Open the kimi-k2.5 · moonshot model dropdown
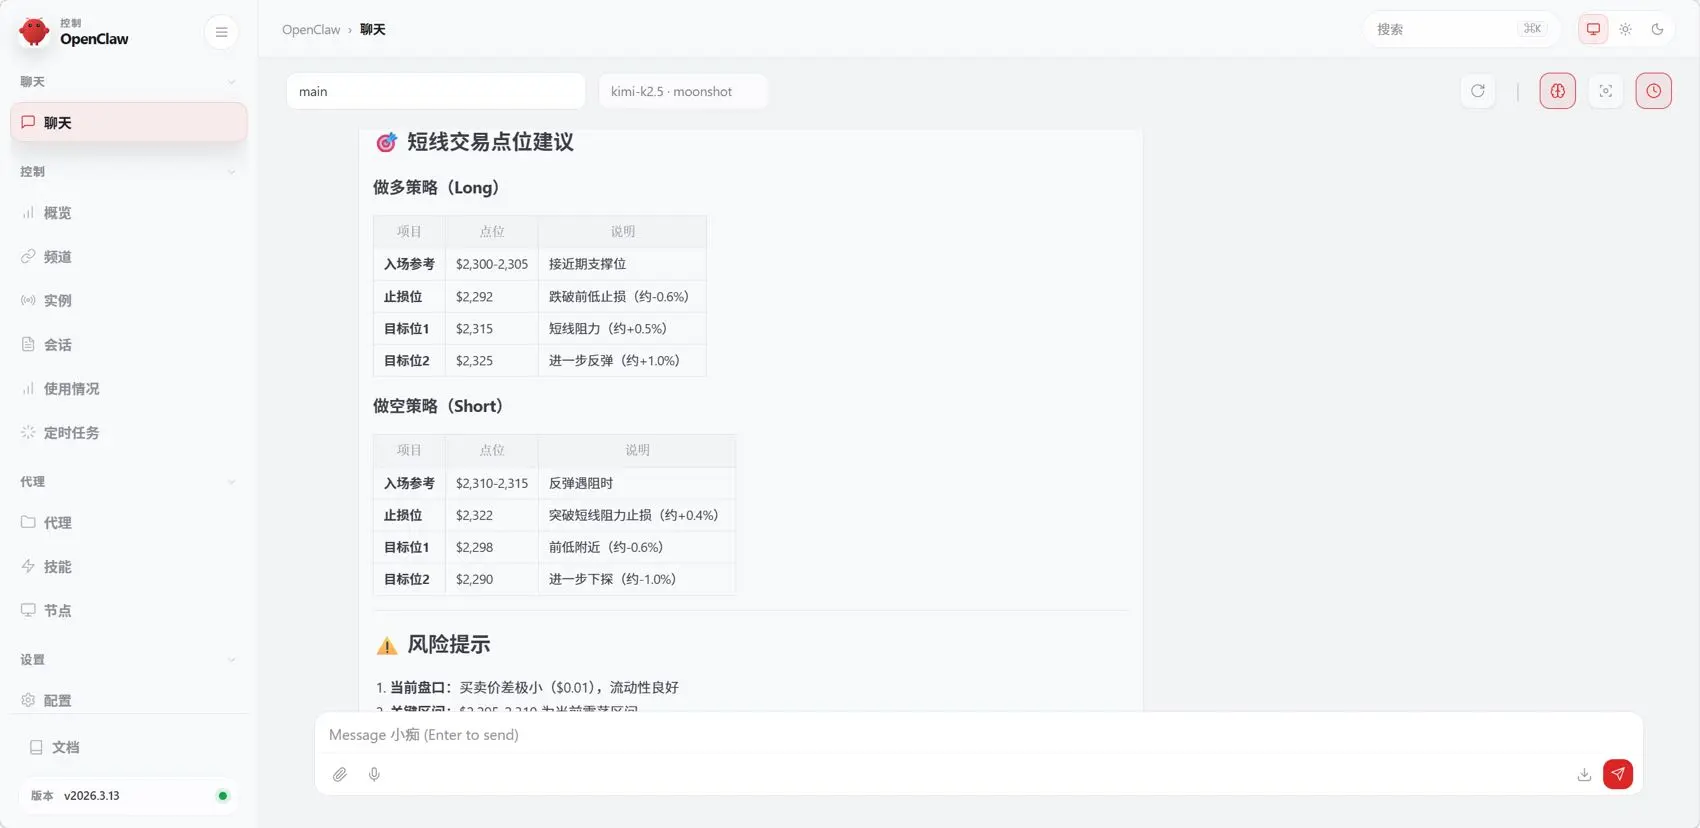Screen dimensions: 1700x828 [x=683, y=91]
